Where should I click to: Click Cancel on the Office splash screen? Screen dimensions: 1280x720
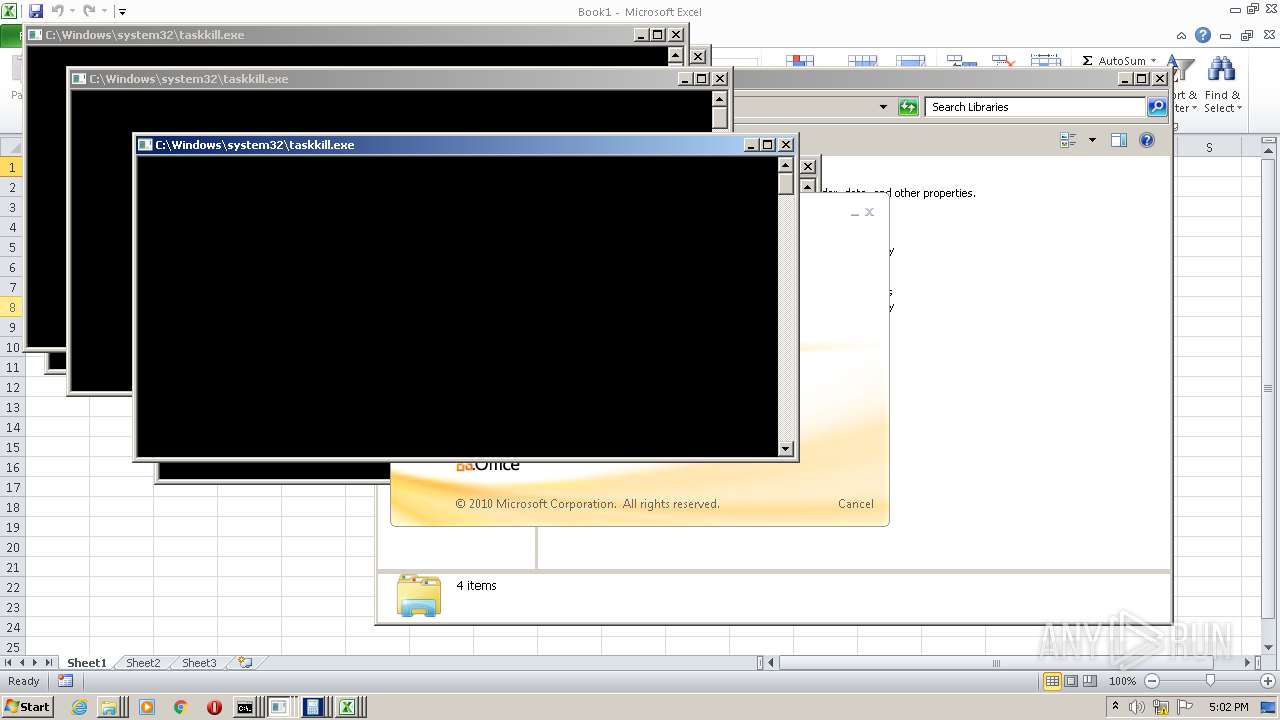[856, 504]
